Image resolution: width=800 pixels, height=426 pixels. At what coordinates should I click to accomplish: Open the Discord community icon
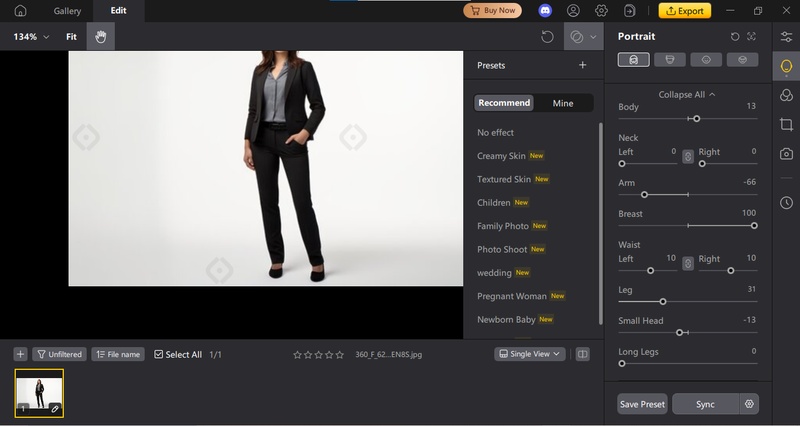544,11
